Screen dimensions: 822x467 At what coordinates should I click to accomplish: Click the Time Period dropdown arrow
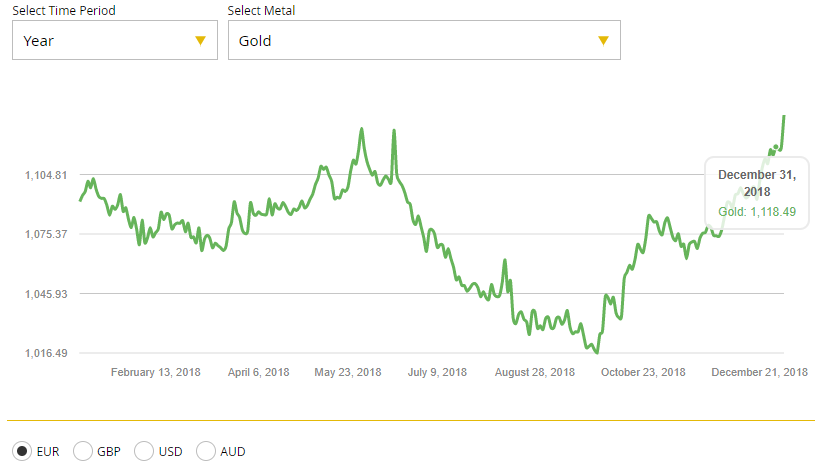click(200, 41)
